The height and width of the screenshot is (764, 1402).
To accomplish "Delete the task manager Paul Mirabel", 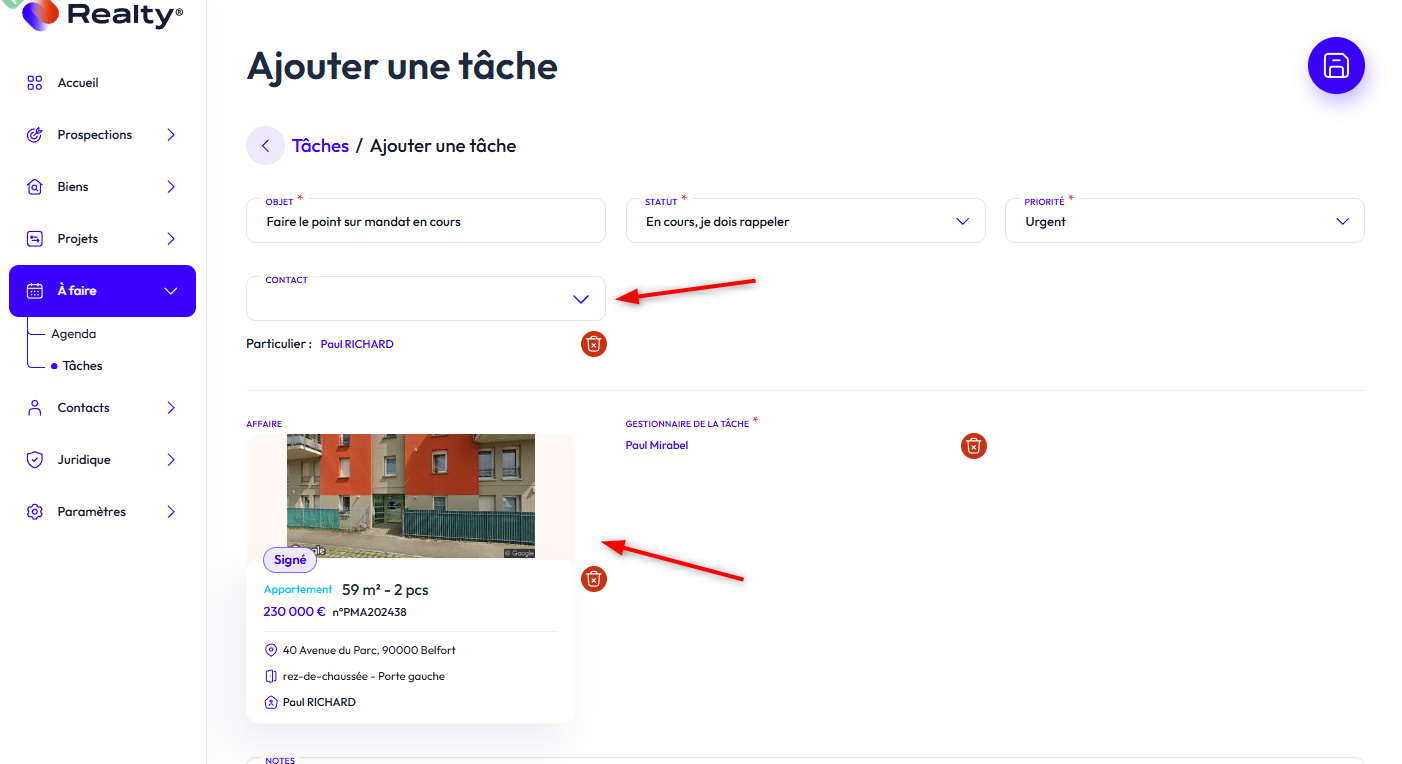I will click(973, 446).
